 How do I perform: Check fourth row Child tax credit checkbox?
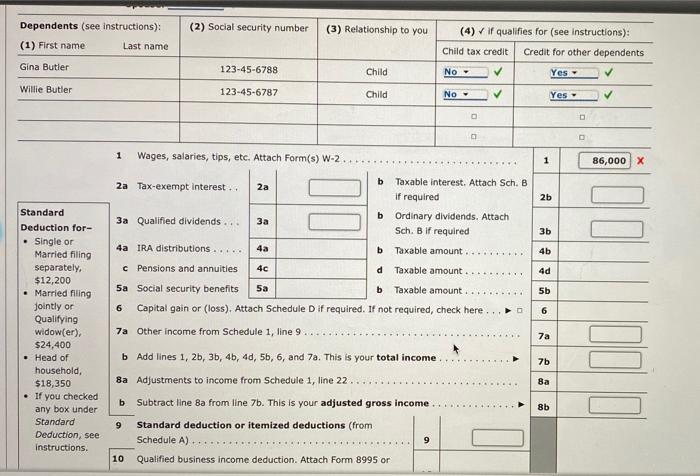[474, 136]
